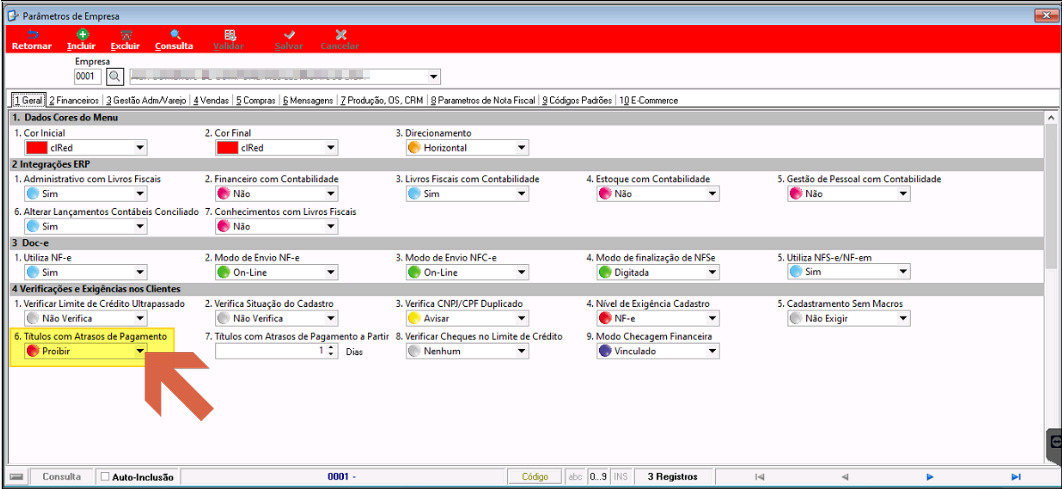Screen dimensions: 1062x489
Task: Expand Administrativo com Livros Fiscais dropdown
Action: click(140, 194)
